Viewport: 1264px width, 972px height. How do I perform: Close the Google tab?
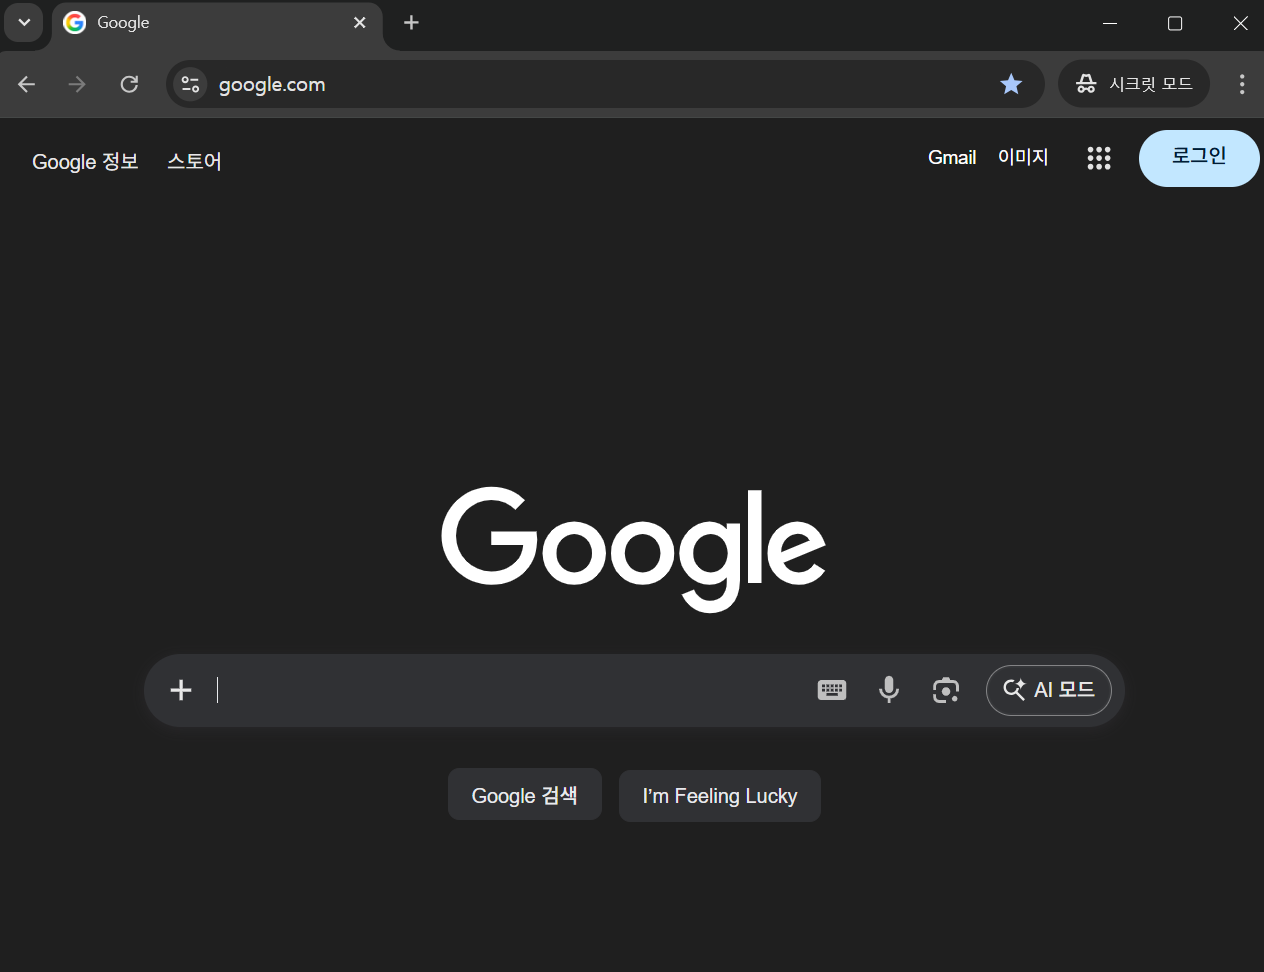tap(360, 23)
